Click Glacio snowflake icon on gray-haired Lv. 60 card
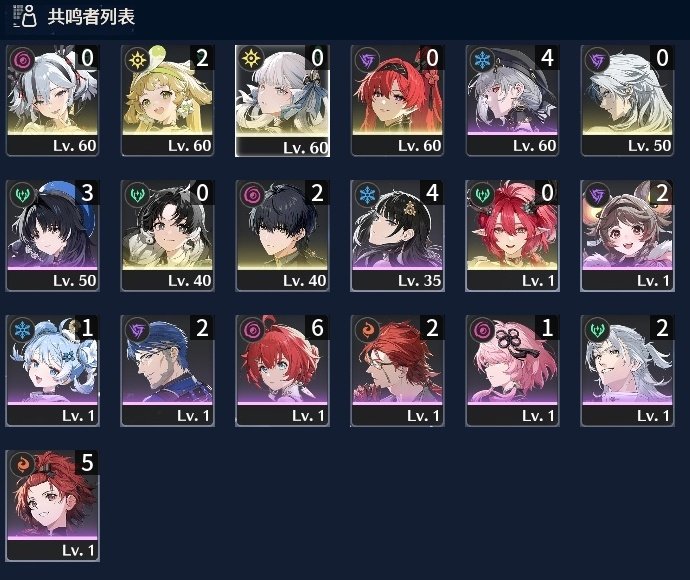690x580 pixels. [x=482, y=59]
